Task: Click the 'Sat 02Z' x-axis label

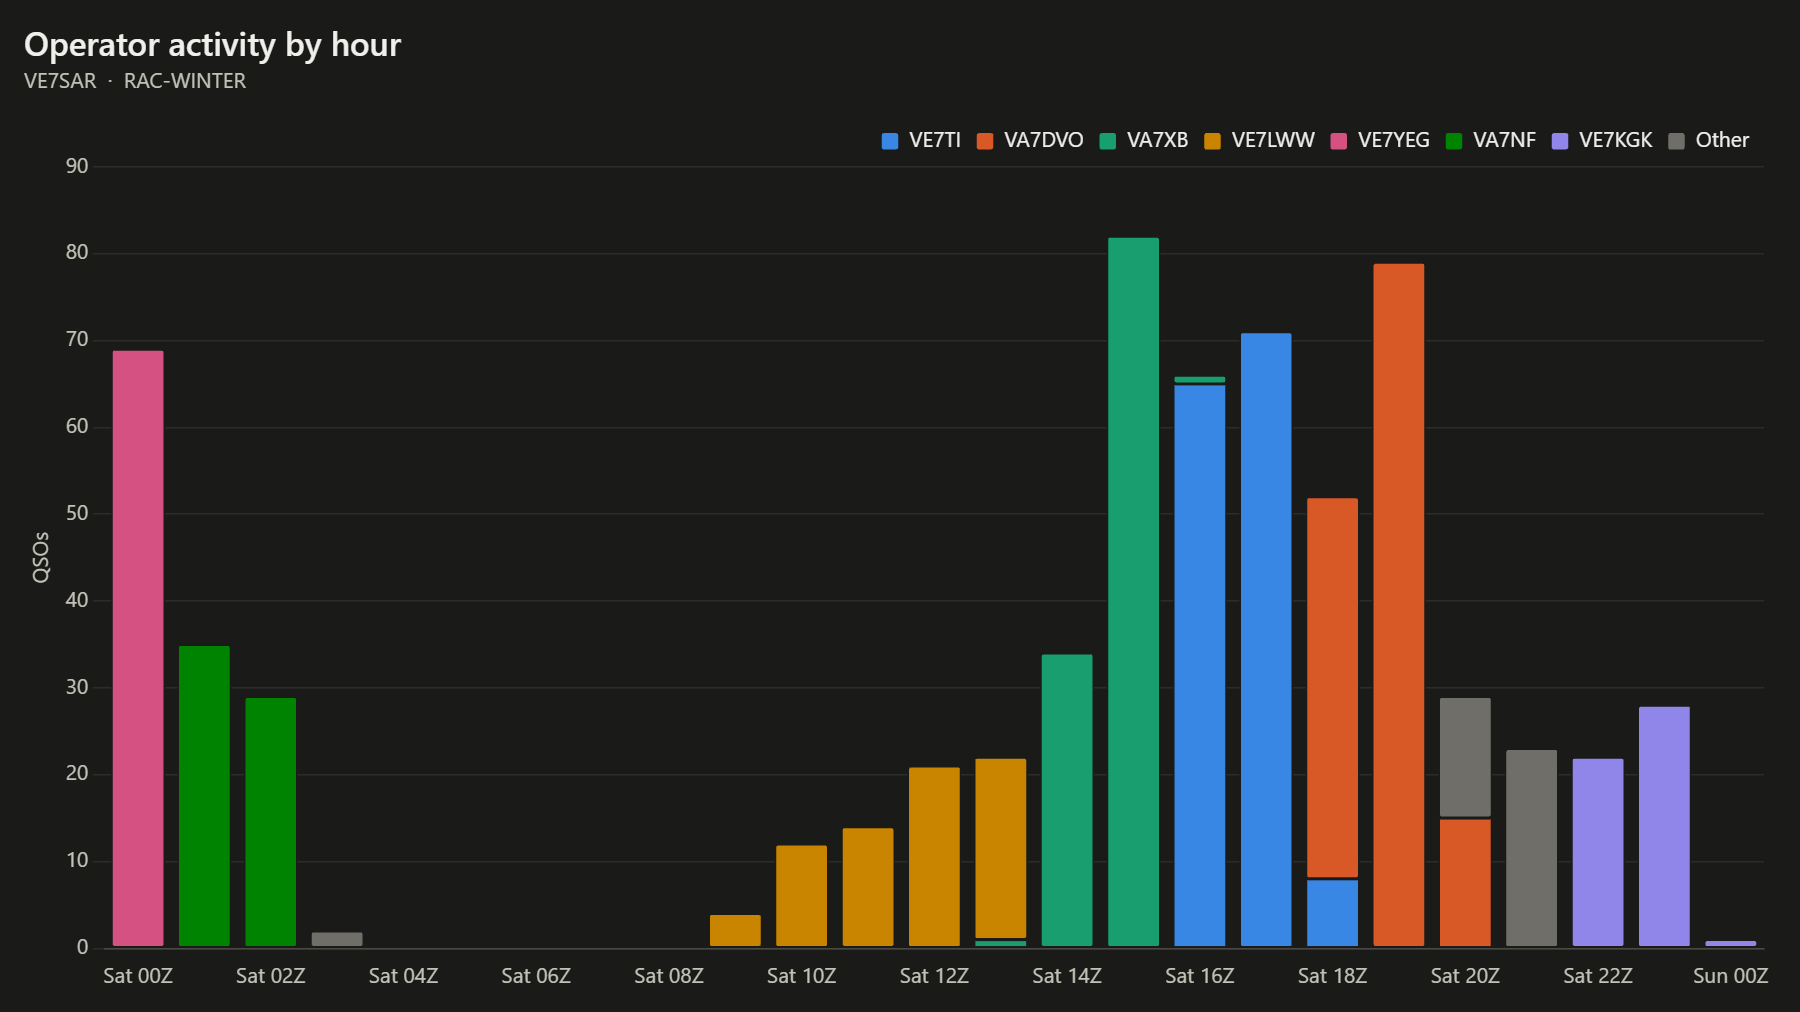Action: pyautogui.click(x=271, y=976)
